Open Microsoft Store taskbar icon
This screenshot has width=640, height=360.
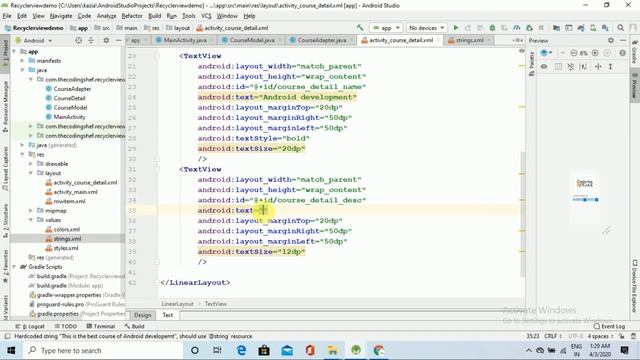[264, 350]
